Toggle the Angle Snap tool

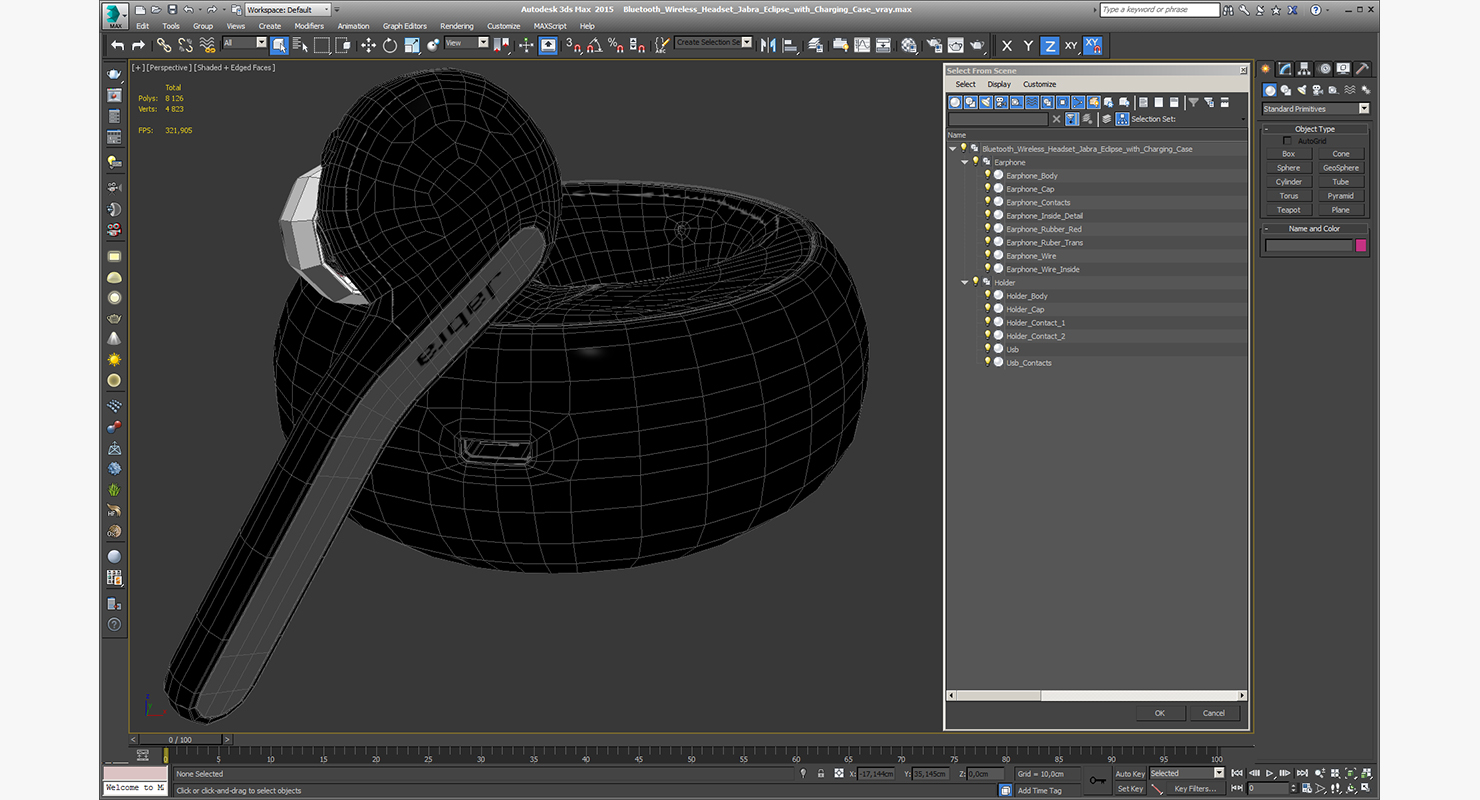[x=594, y=45]
